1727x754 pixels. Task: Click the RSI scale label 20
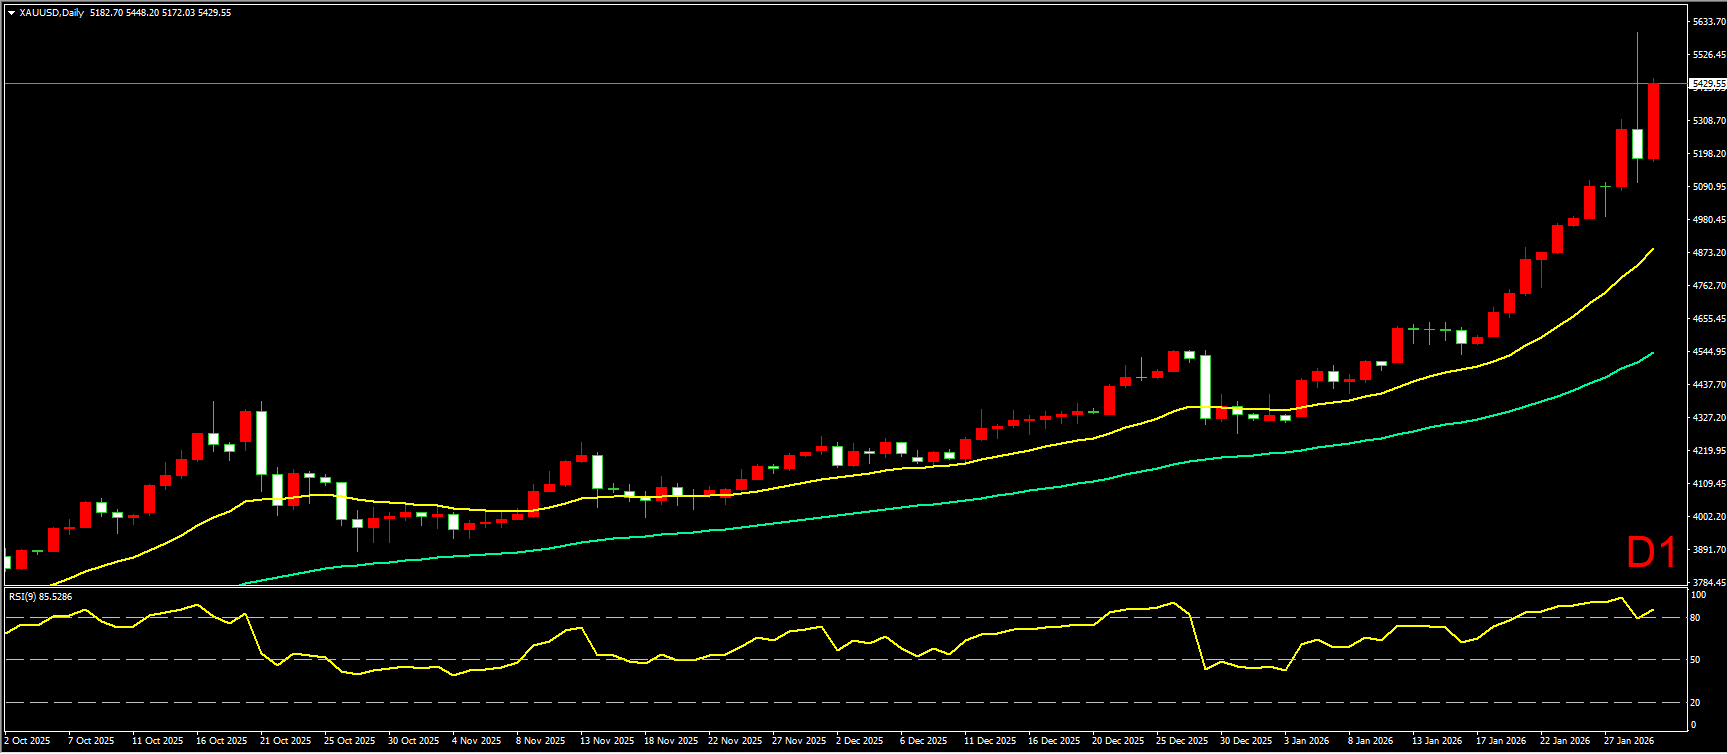tap(1695, 702)
